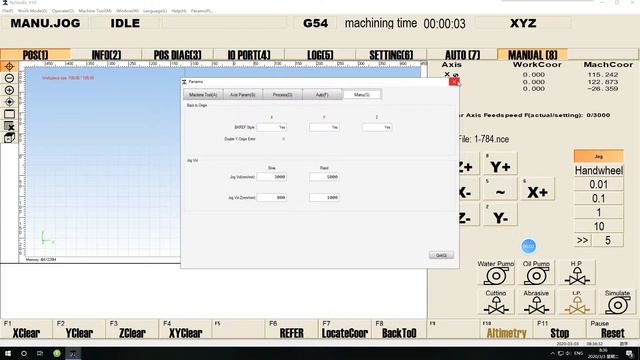Switch to the IO PORT(4) tab
This screenshot has height=360, width=640.
249,54
